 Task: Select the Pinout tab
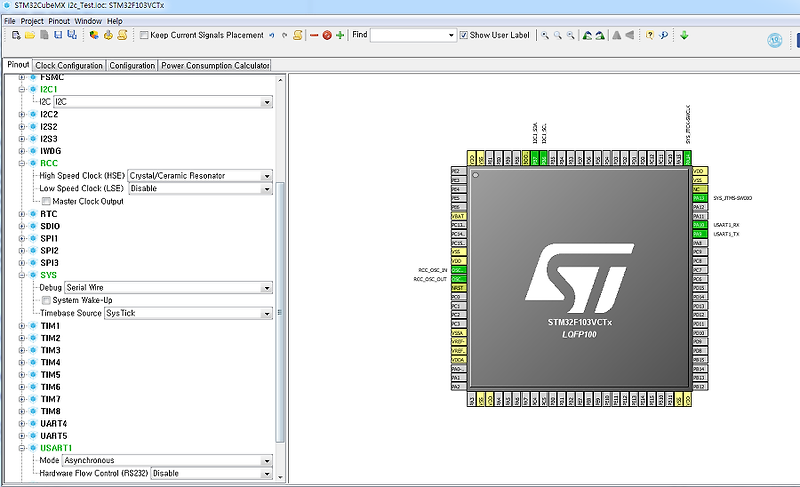click(x=18, y=65)
